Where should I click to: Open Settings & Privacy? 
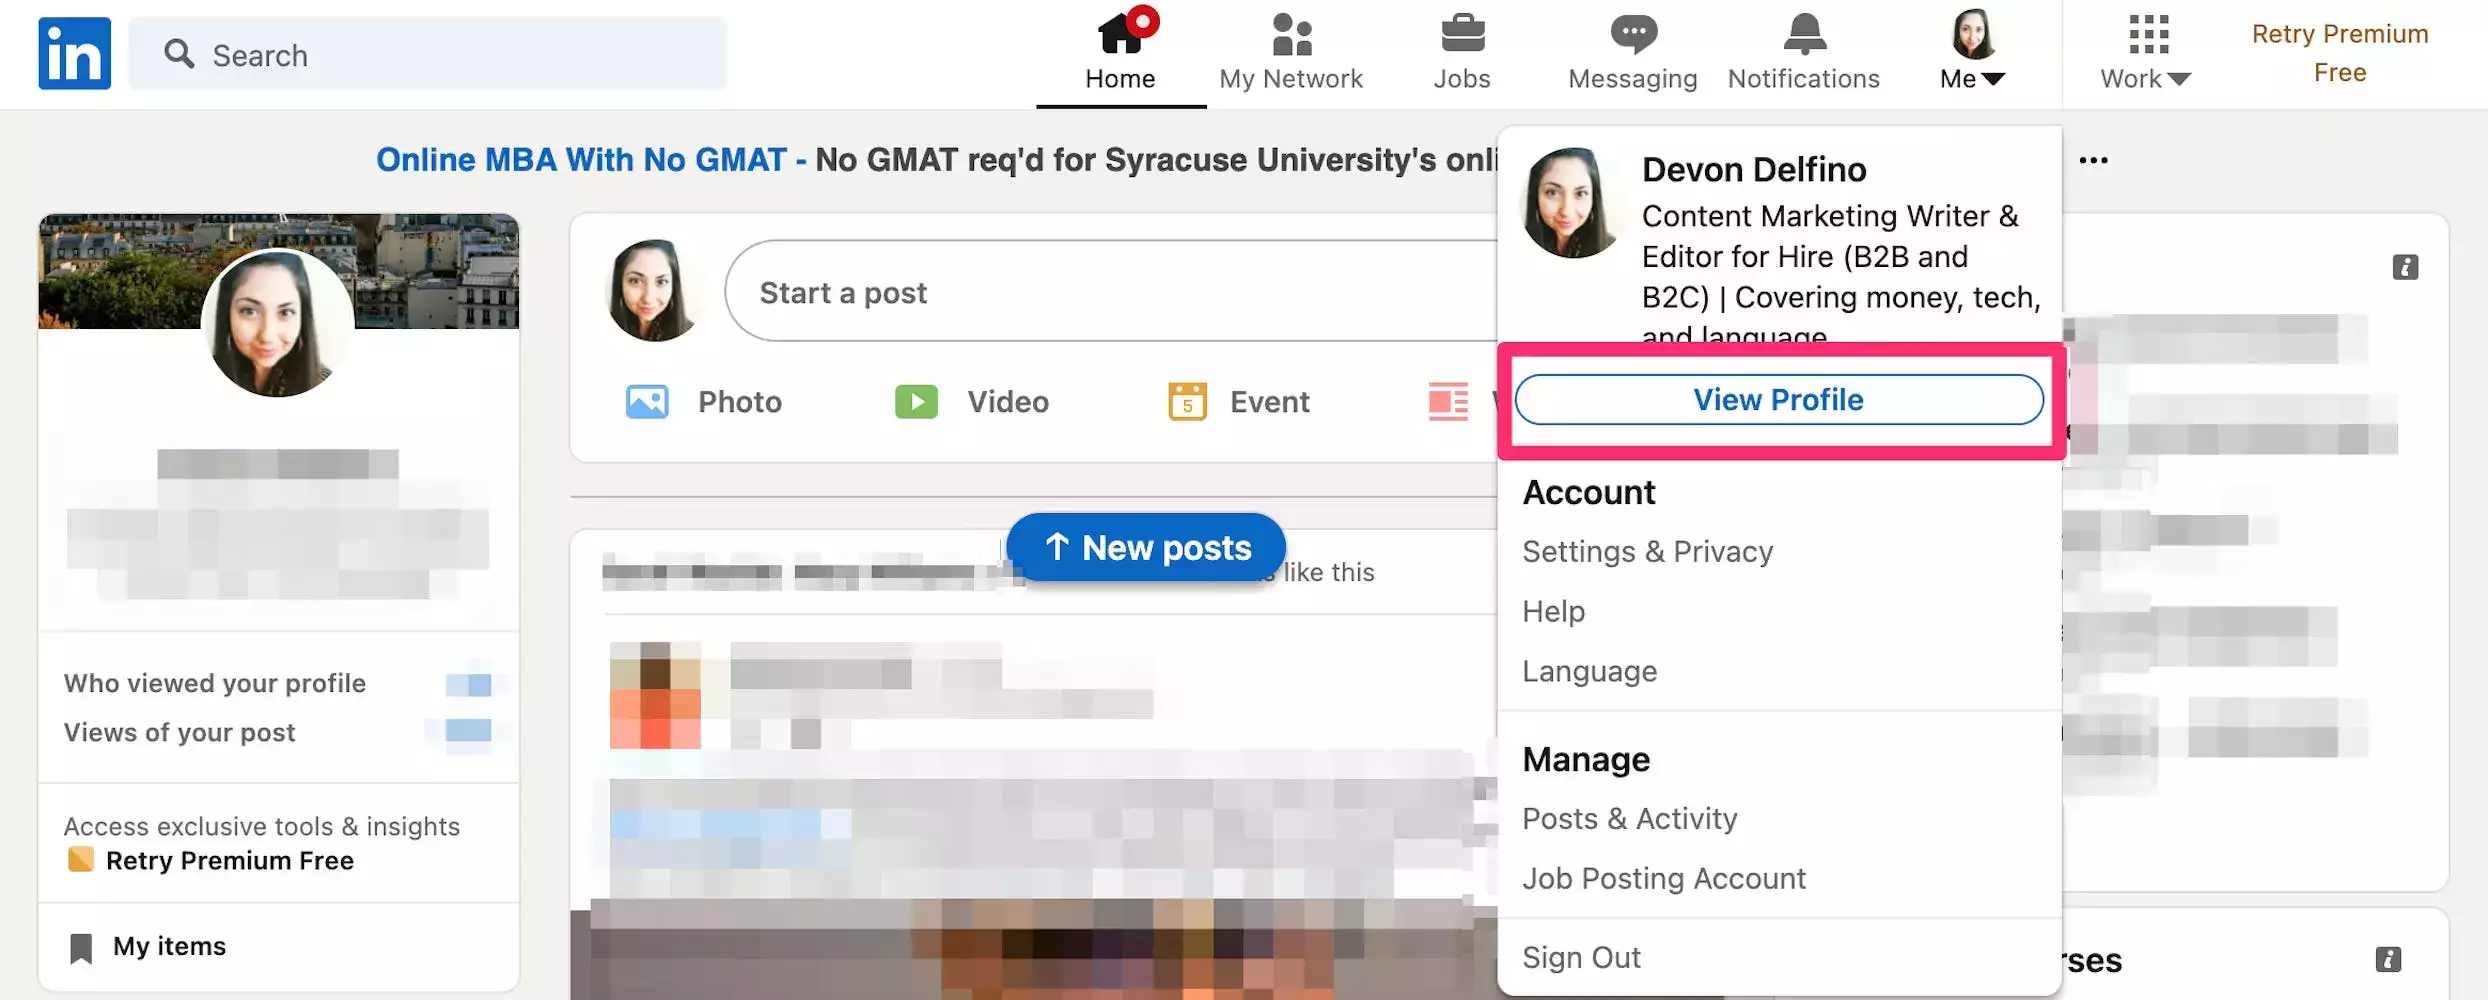(1647, 551)
